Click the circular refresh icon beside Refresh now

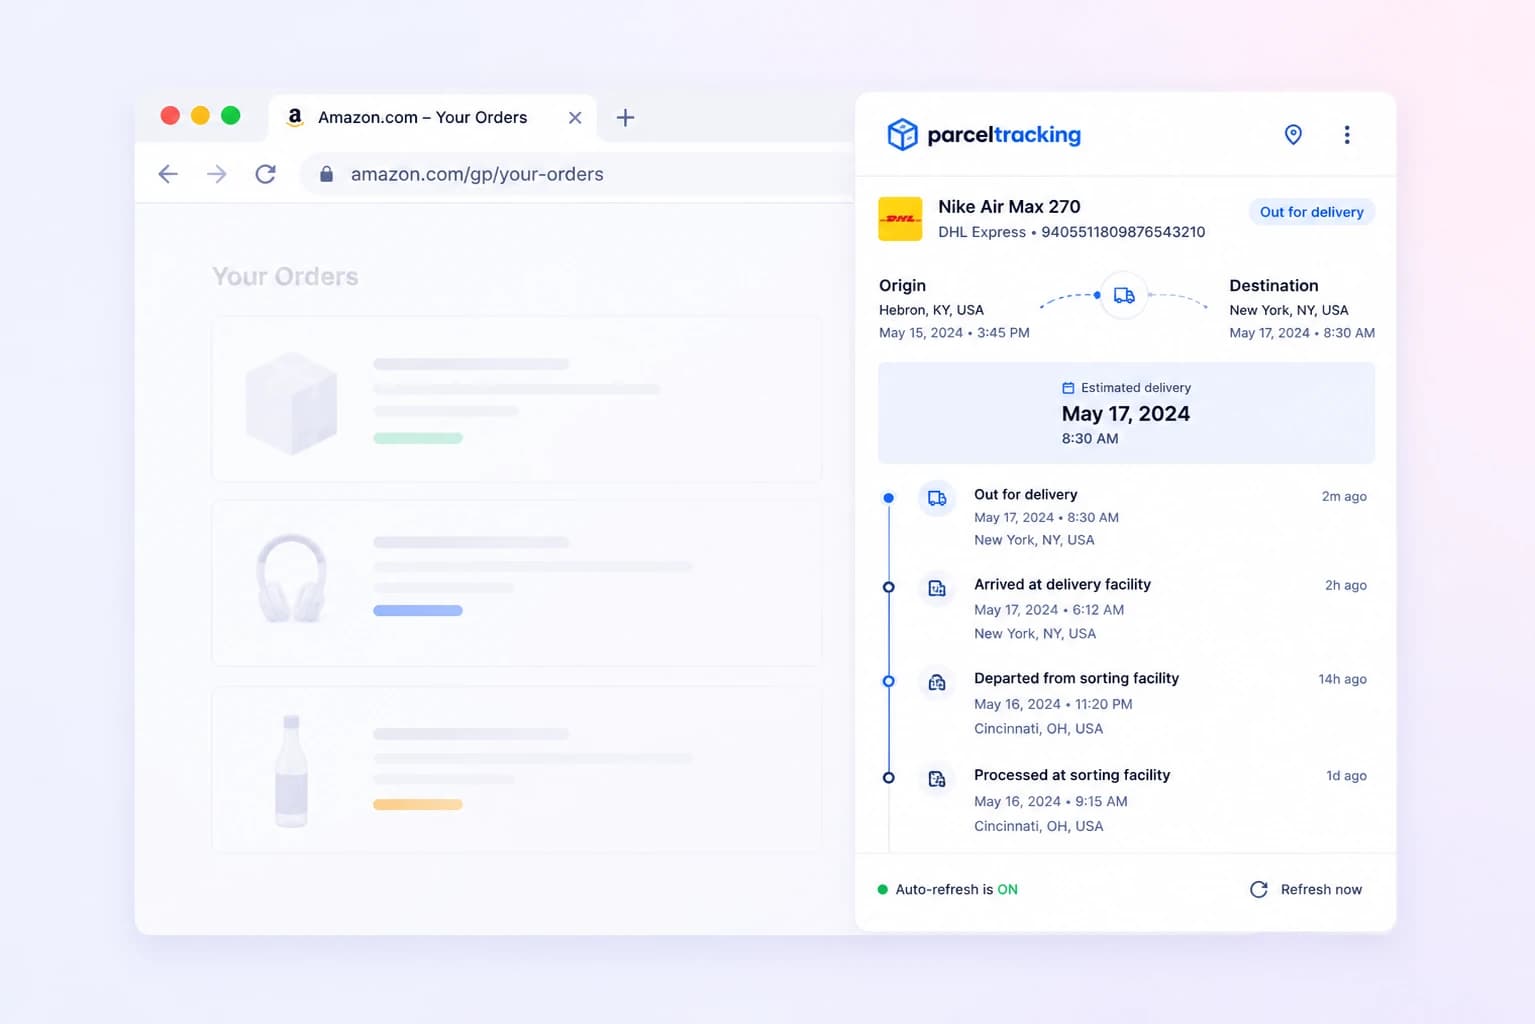1259,889
